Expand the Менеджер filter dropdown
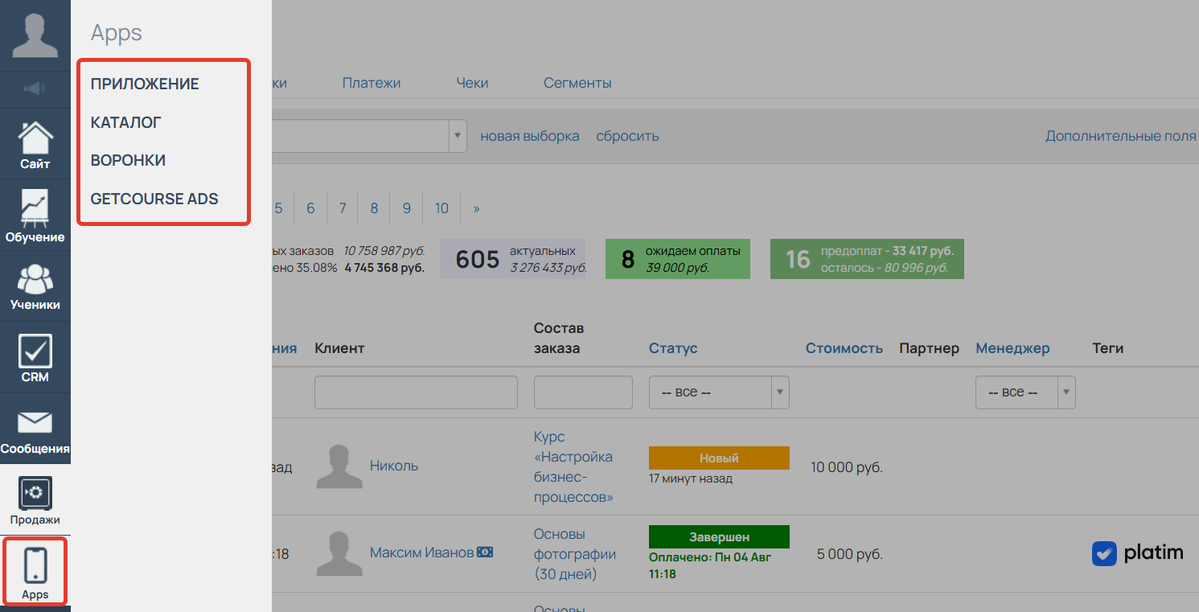Viewport: 1199px width, 612px height. [x=1025, y=393]
